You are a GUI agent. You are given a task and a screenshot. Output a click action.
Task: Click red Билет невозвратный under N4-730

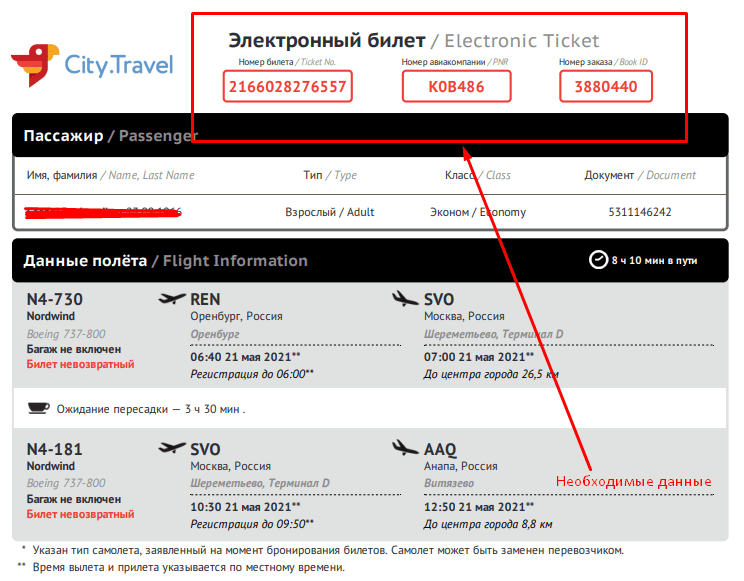(80, 364)
